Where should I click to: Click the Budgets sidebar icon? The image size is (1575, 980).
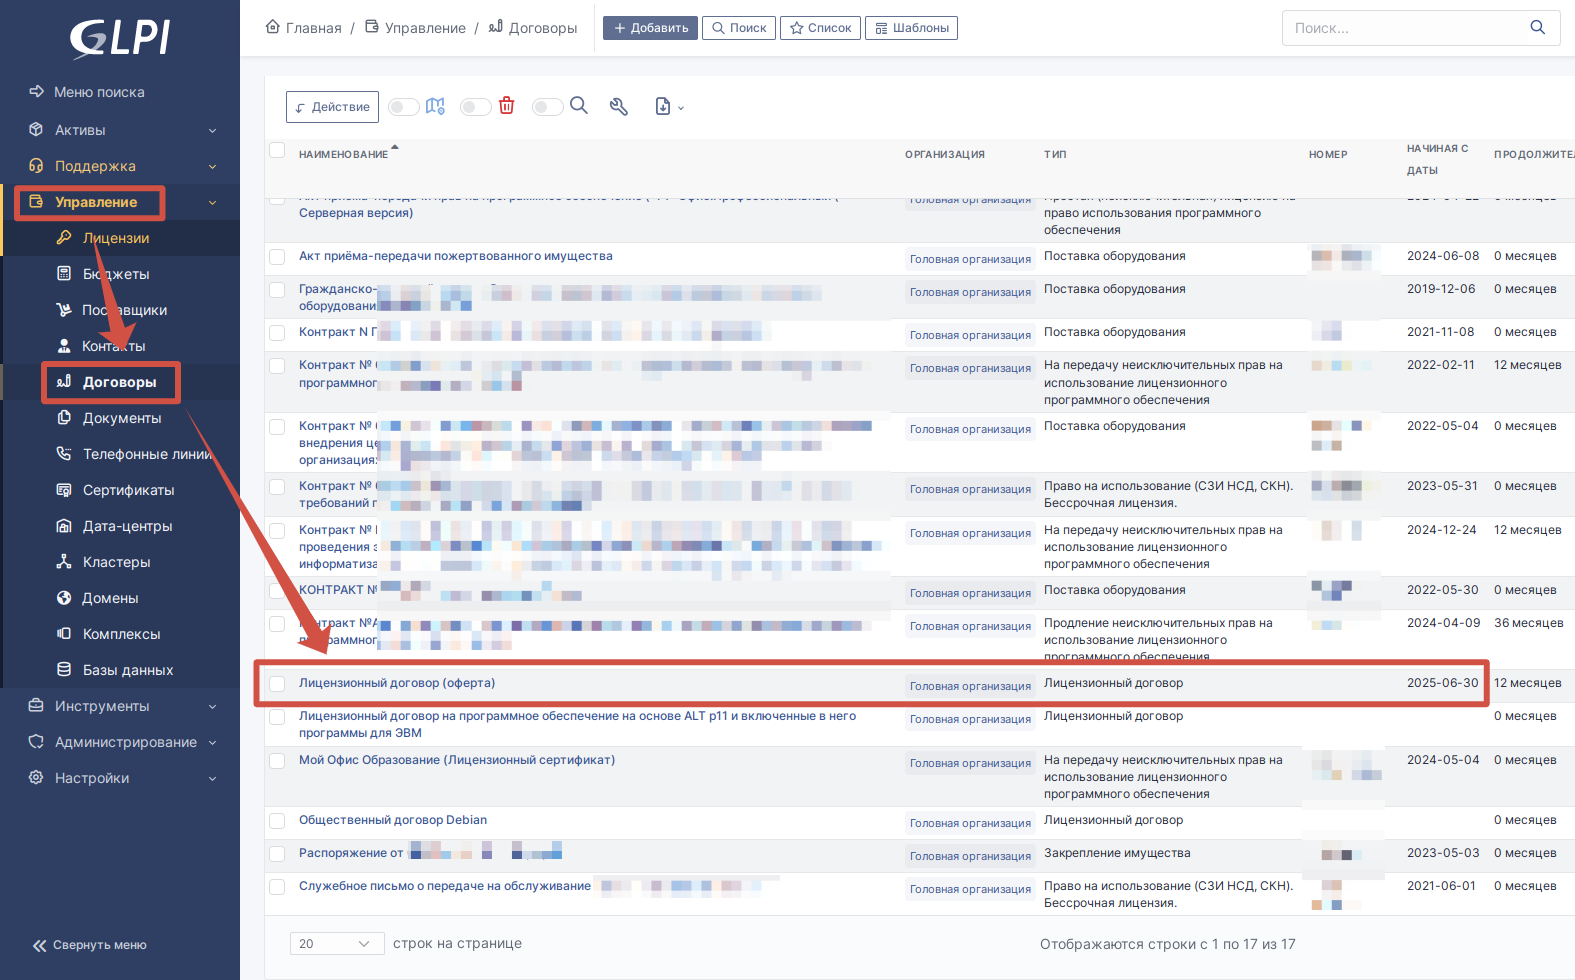coord(64,274)
